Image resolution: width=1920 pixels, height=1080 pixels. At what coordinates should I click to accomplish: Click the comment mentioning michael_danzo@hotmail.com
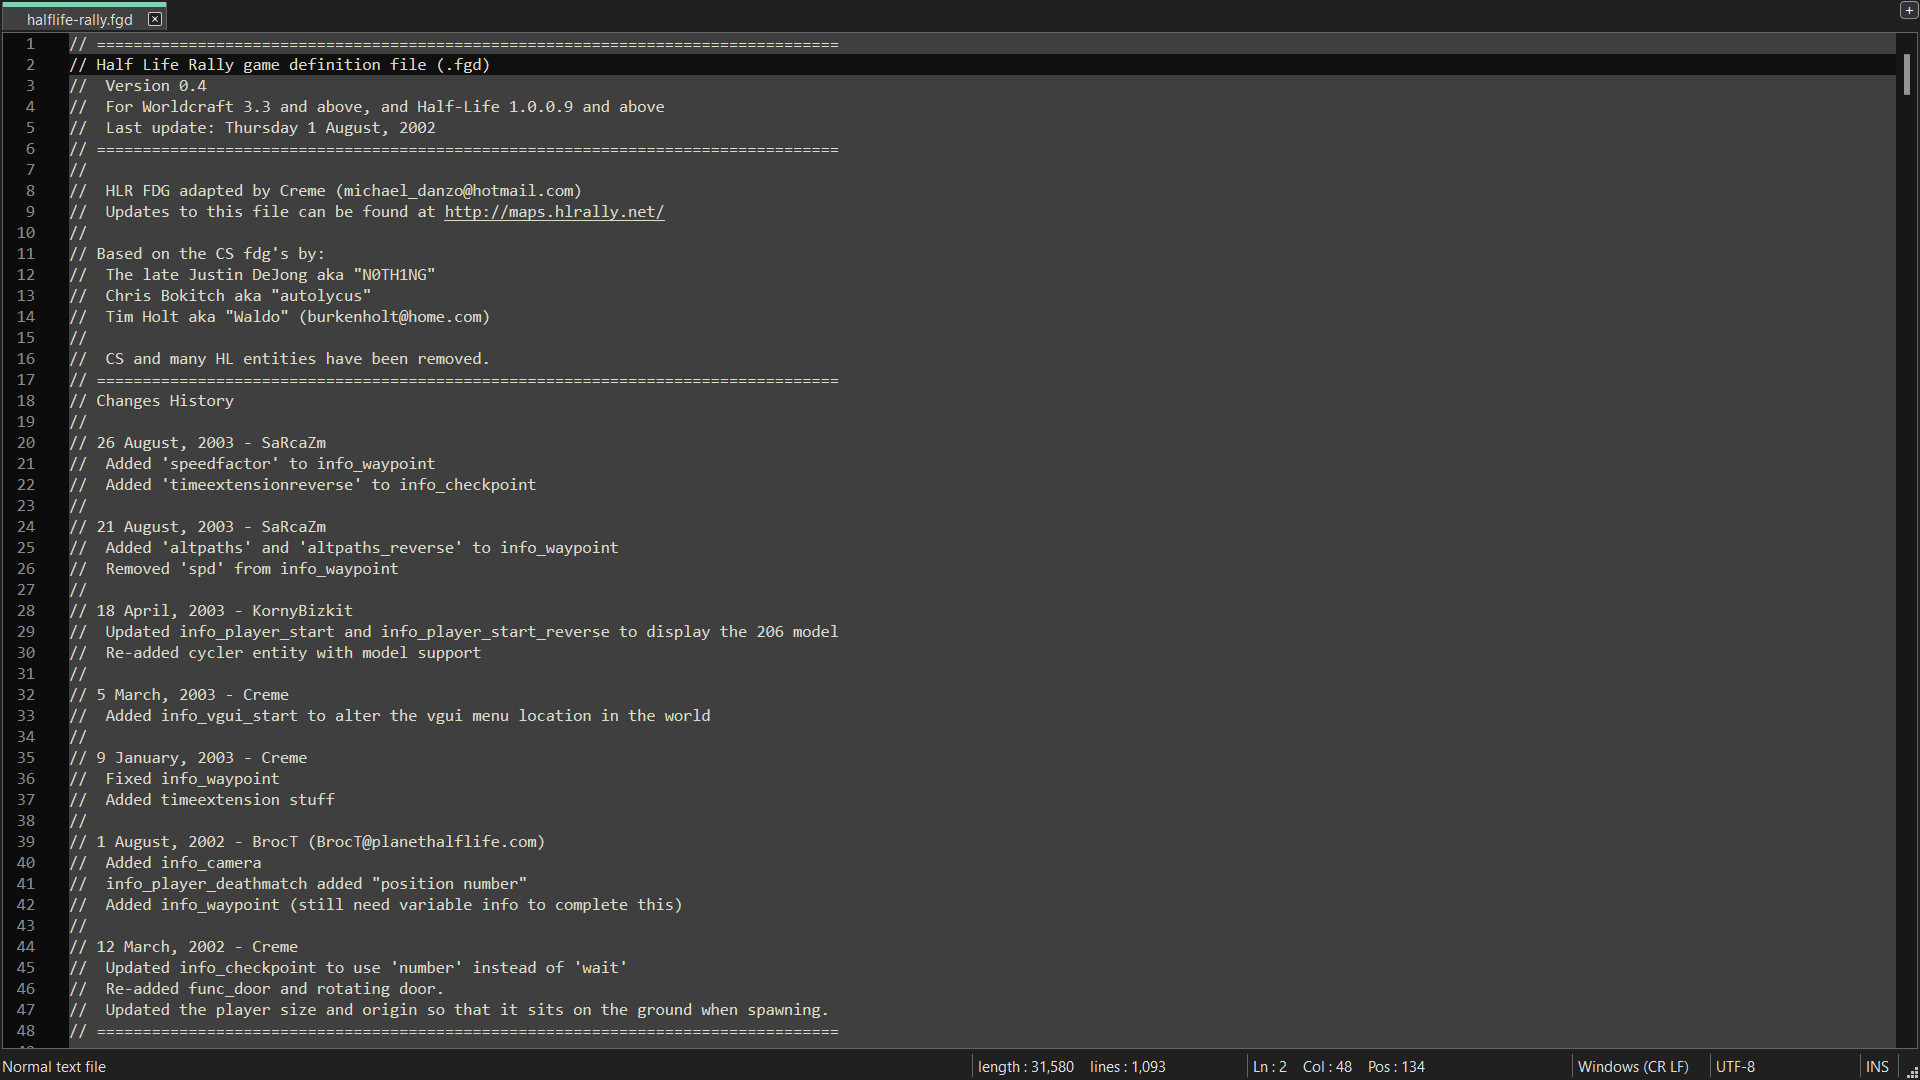click(325, 190)
